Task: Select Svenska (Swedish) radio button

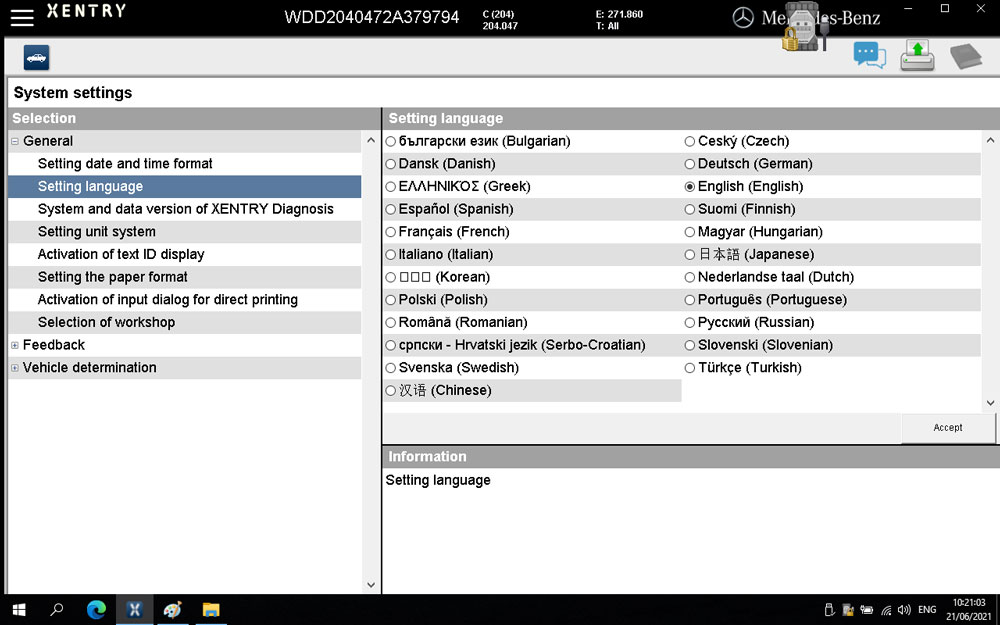Action: click(391, 368)
